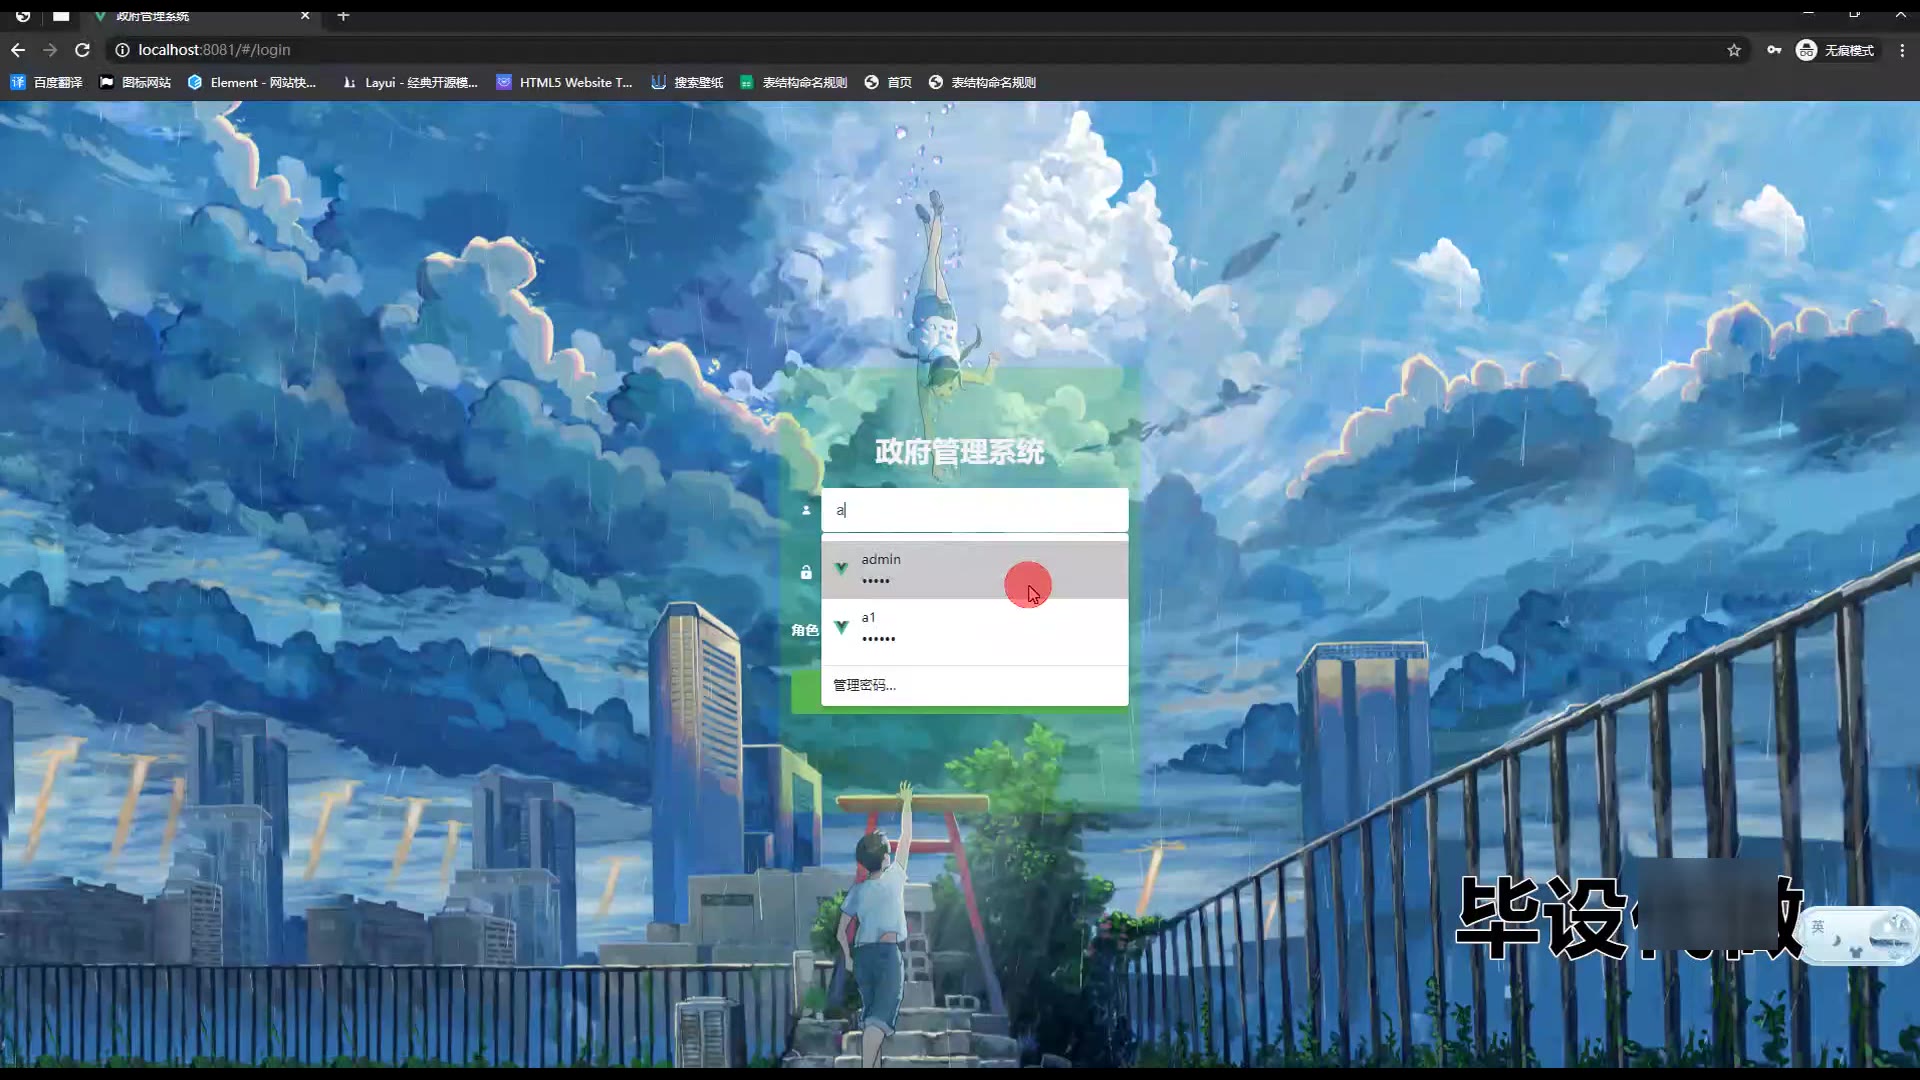1920x1080 pixels.
Task: Open the Element bookmark
Action: pyautogui.click(x=252, y=82)
